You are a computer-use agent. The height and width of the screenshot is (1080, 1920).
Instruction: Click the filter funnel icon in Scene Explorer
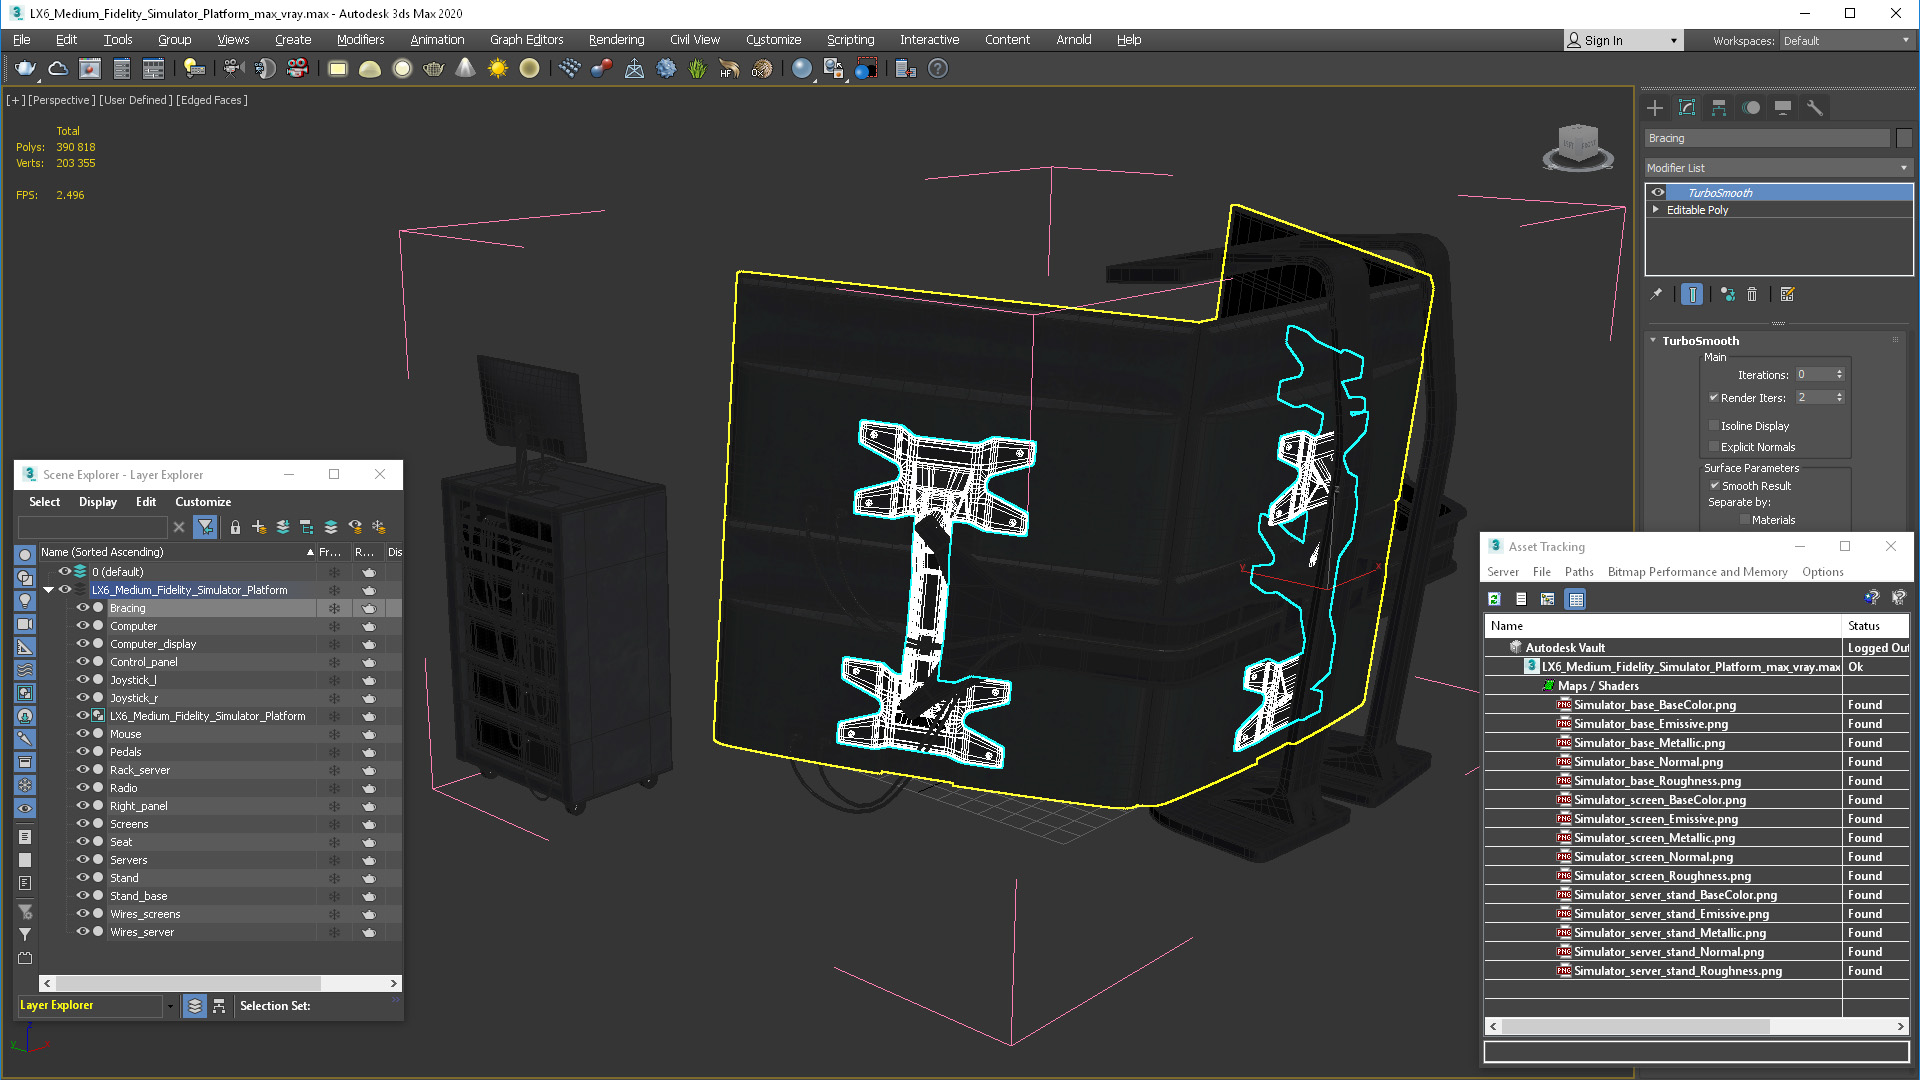click(205, 527)
